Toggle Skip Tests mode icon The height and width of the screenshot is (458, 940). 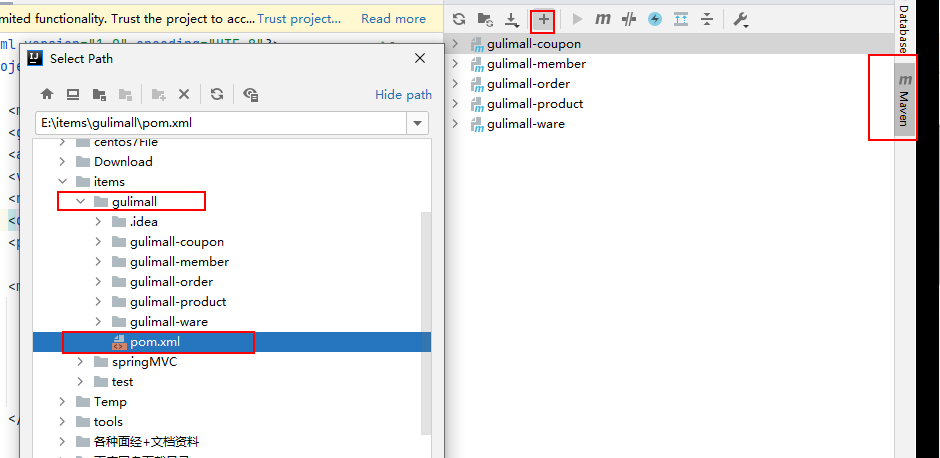click(628, 19)
